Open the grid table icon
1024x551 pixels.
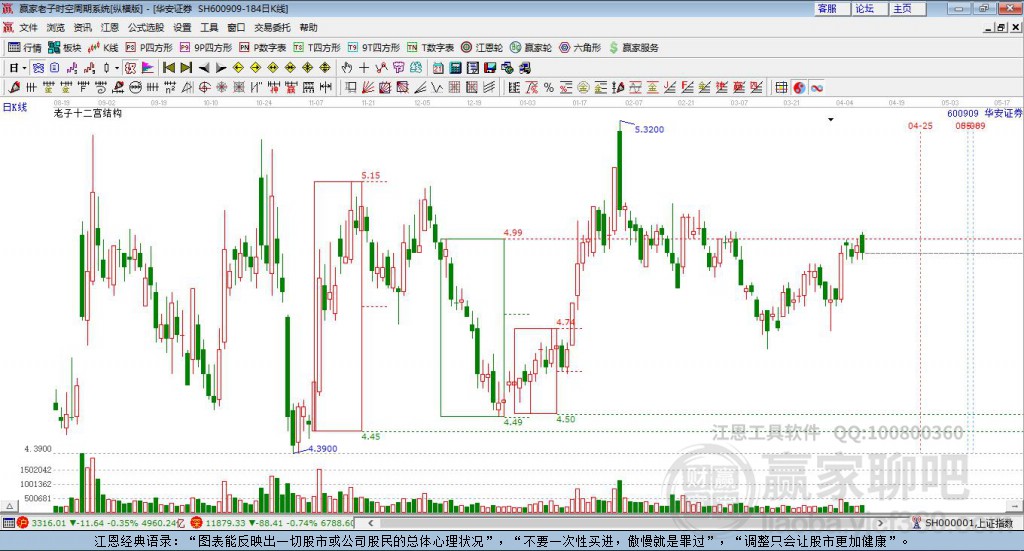781,87
